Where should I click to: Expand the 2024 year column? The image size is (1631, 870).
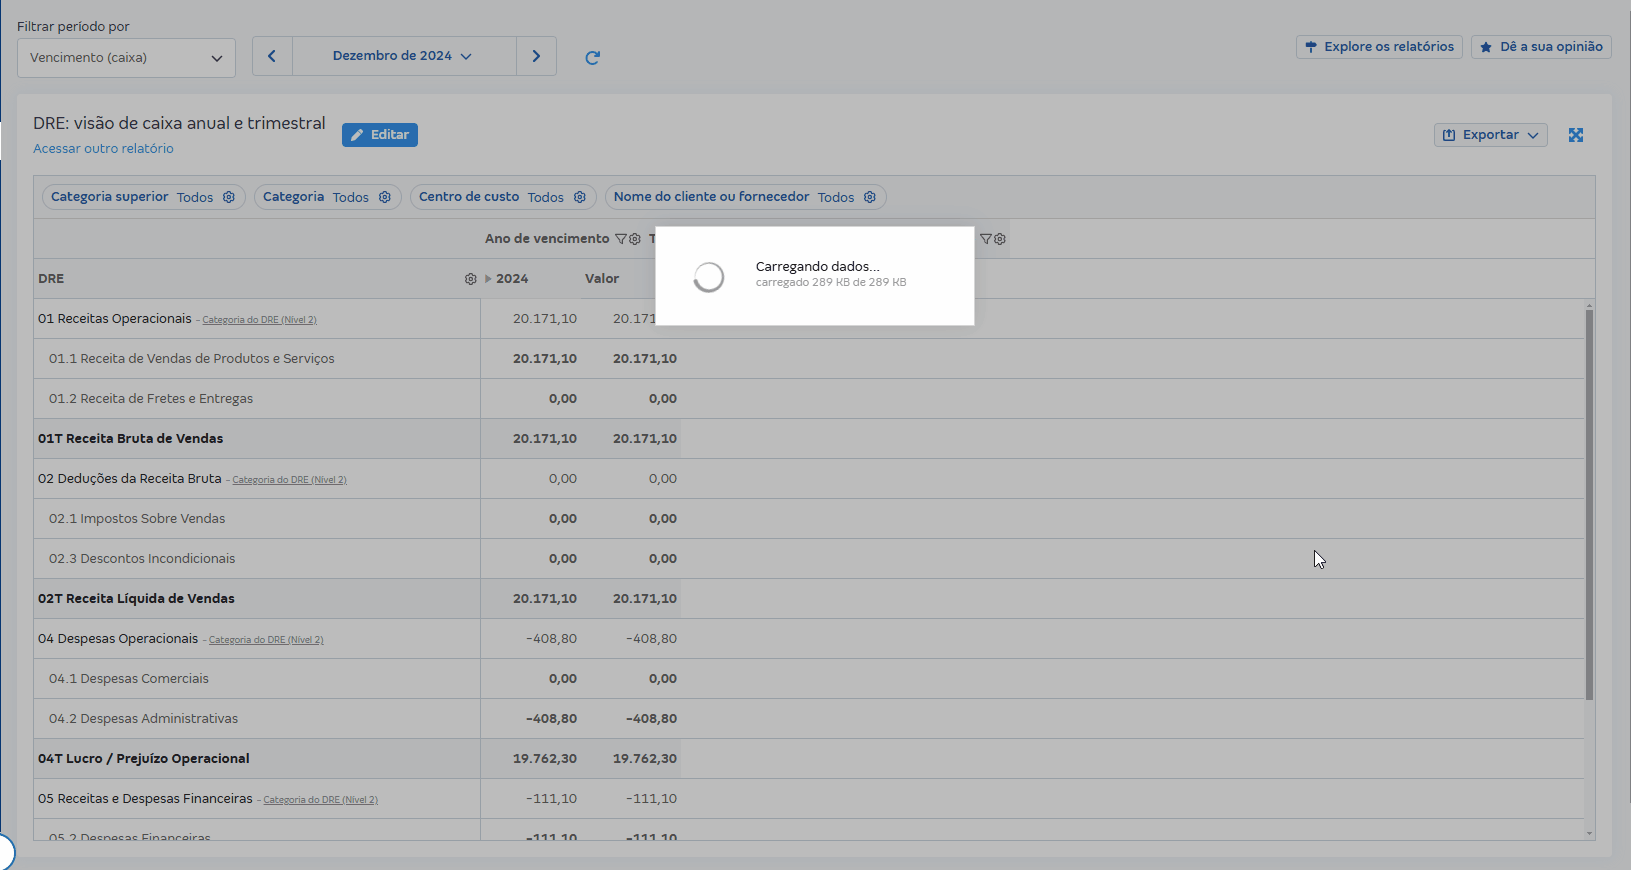tap(488, 279)
